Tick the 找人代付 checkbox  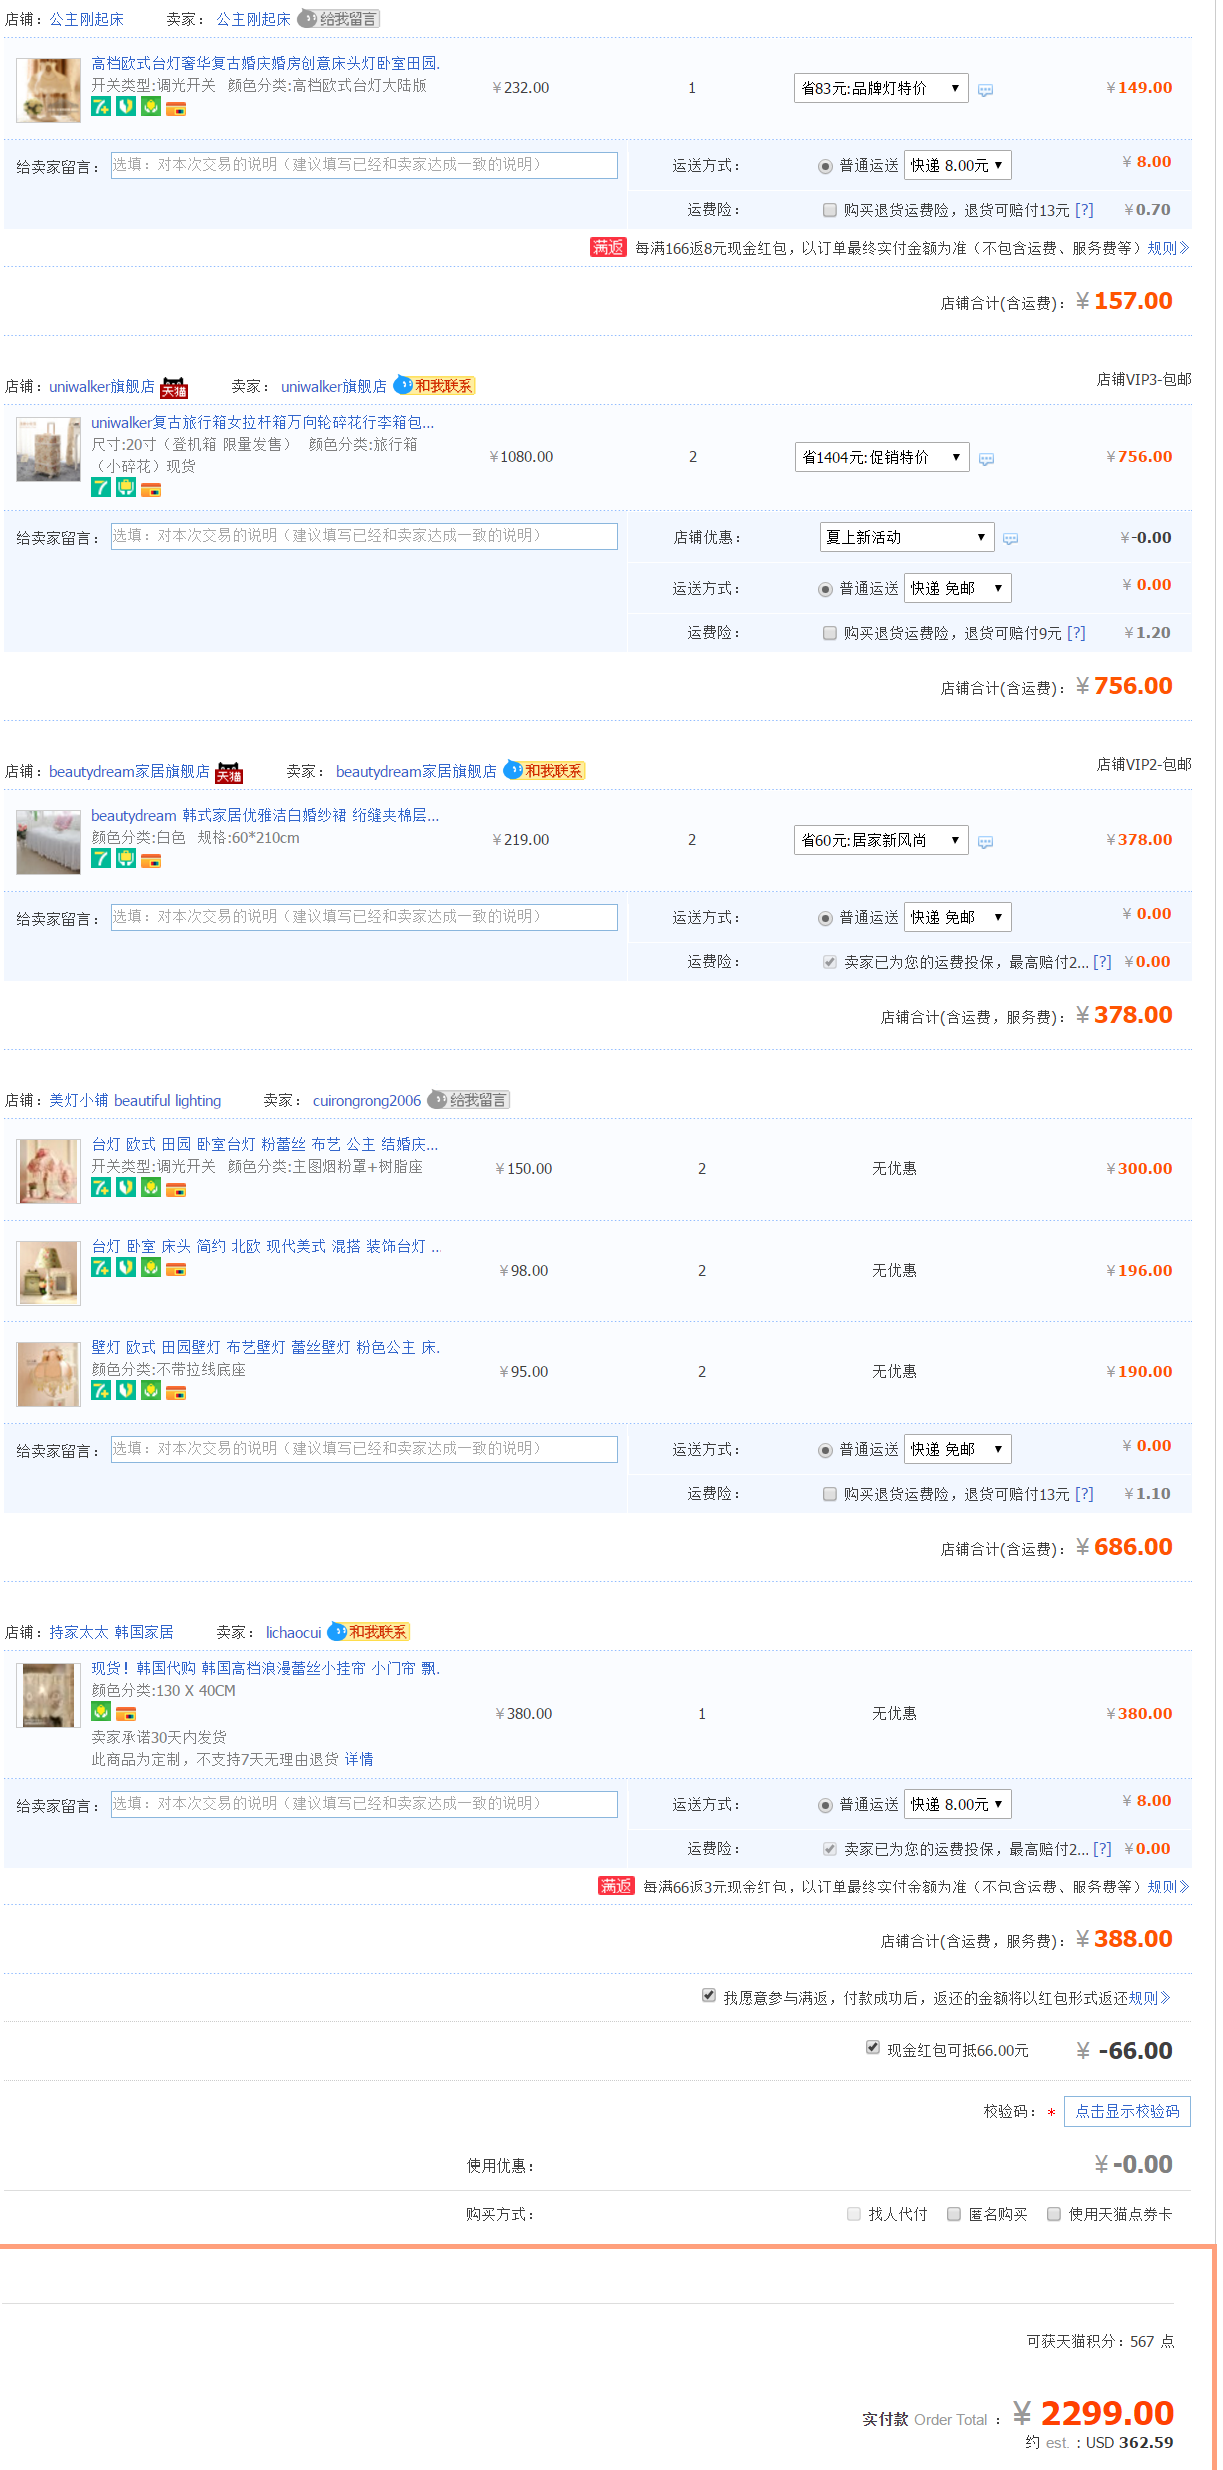(854, 2214)
